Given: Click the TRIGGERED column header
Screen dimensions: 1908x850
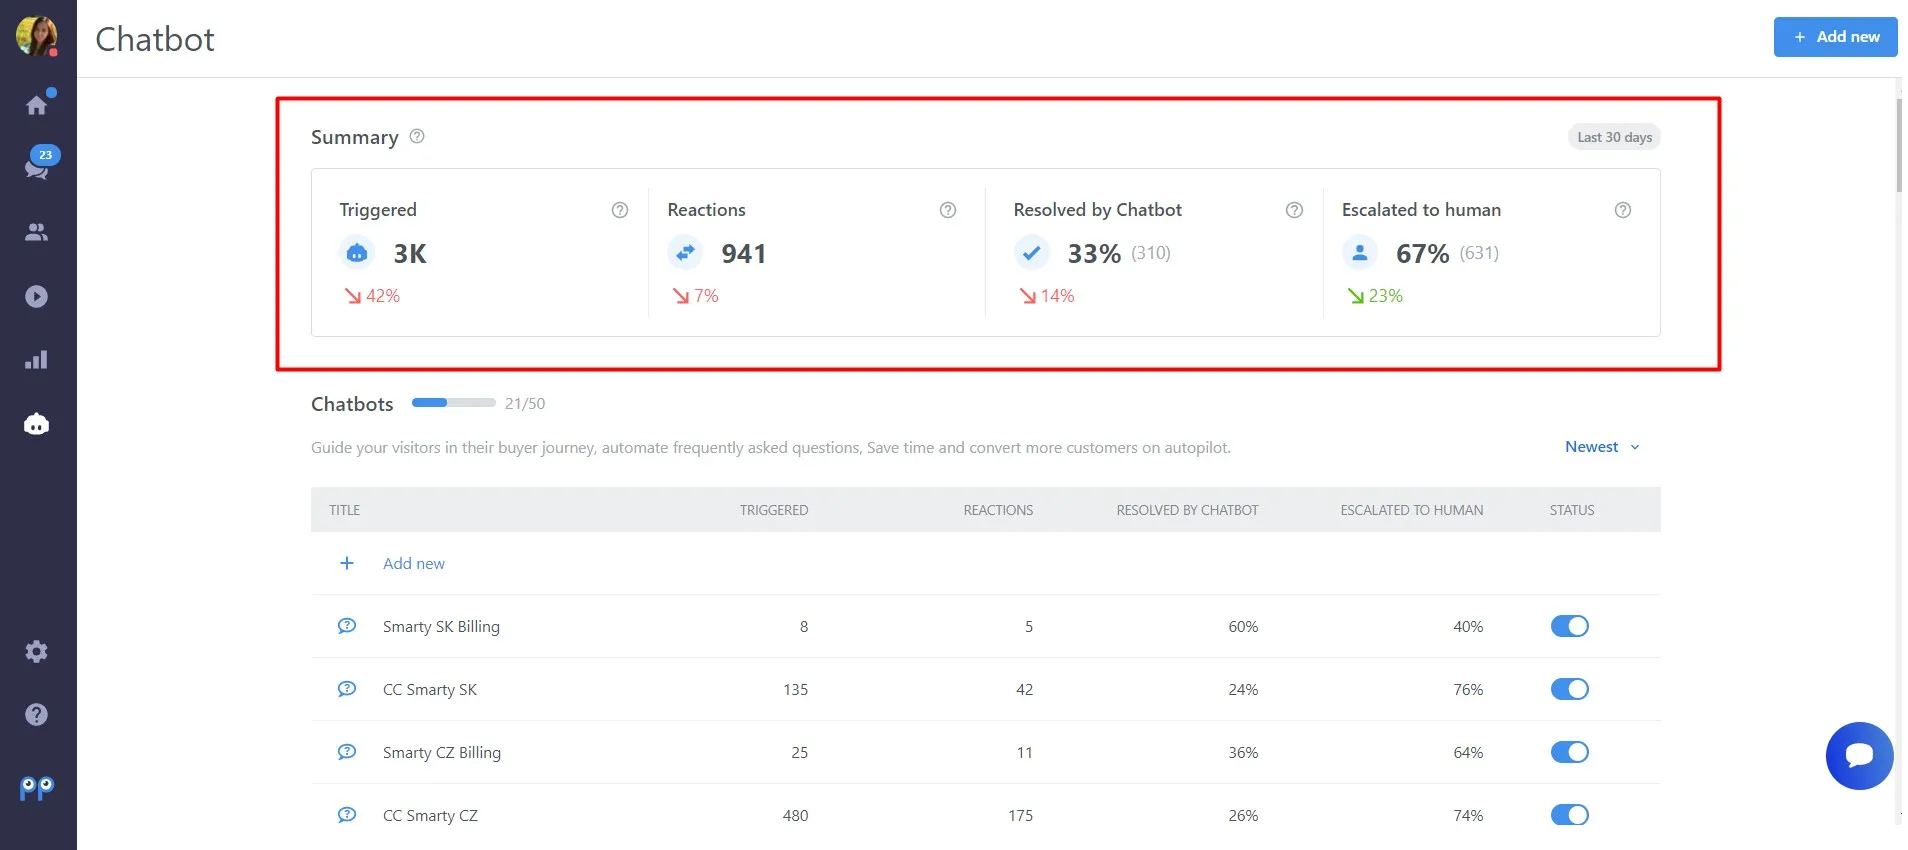Looking at the screenshot, I should tap(774, 510).
